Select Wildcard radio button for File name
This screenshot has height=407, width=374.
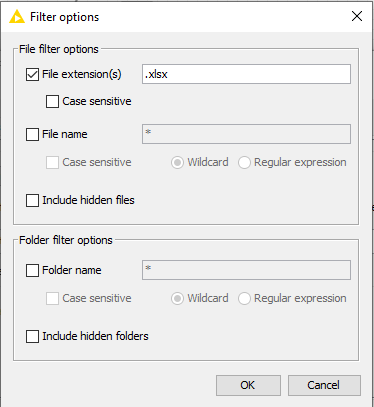177,162
